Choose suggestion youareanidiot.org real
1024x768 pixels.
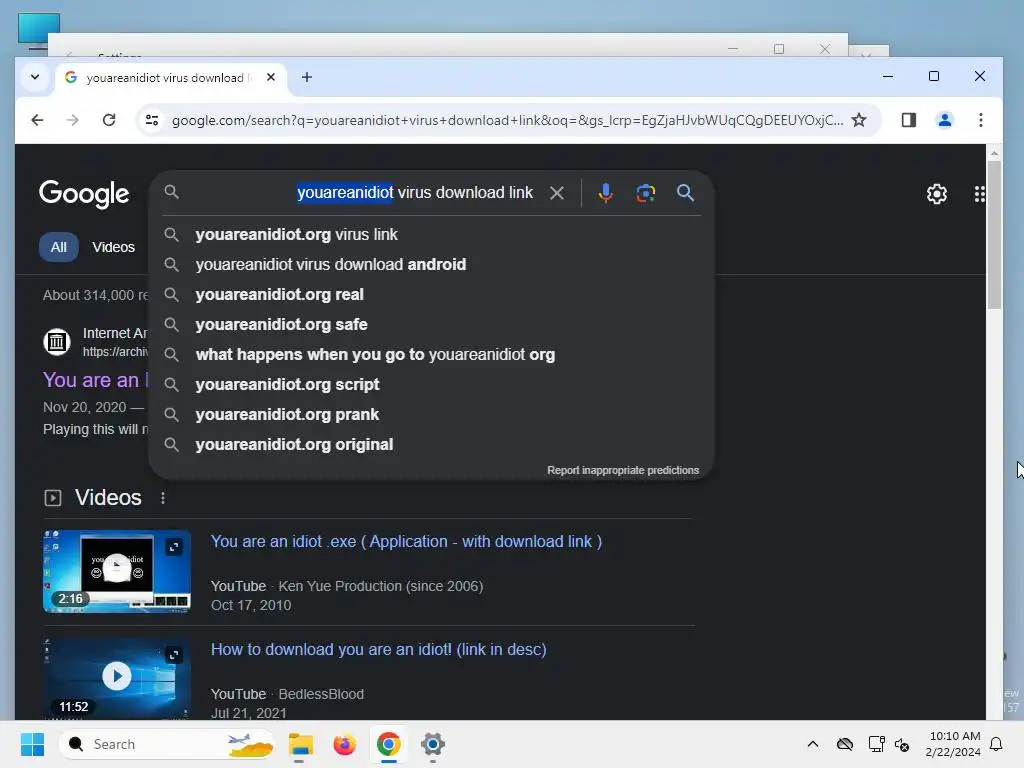click(x=431, y=295)
